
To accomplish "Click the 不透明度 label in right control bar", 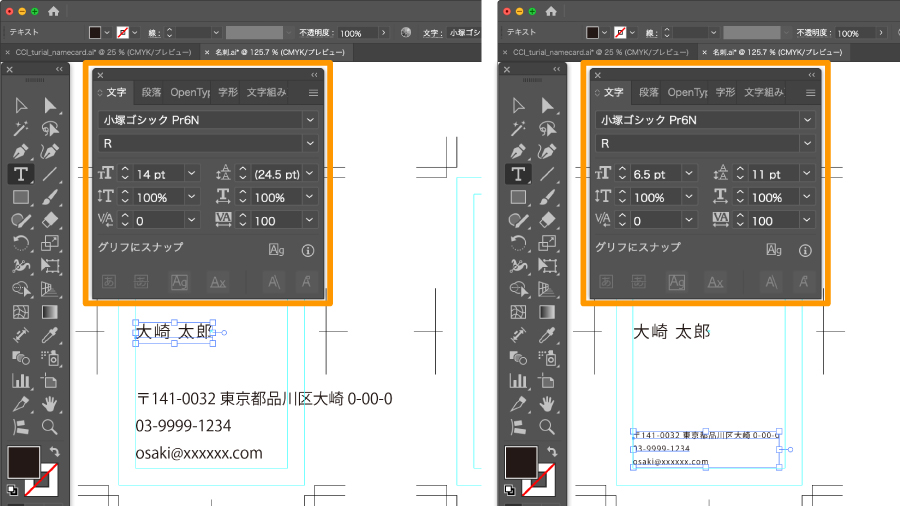I will [812, 33].
